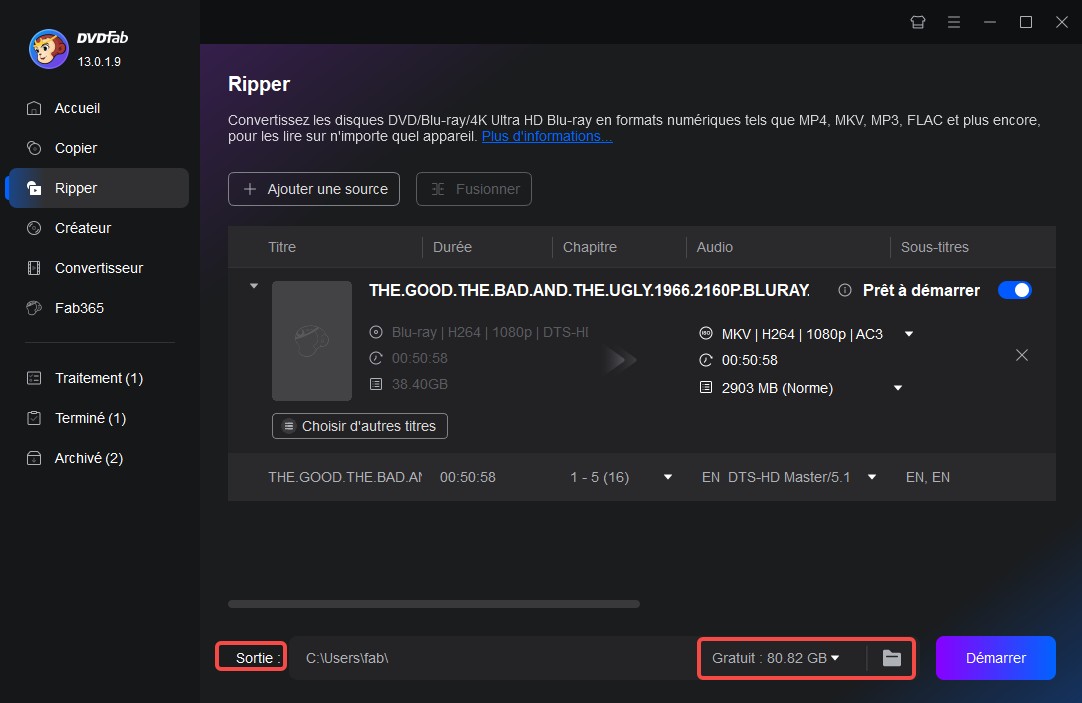Click the output duration clock icon
The image size is (1082, 703).
pyautogui.click(x=706, y=360)
